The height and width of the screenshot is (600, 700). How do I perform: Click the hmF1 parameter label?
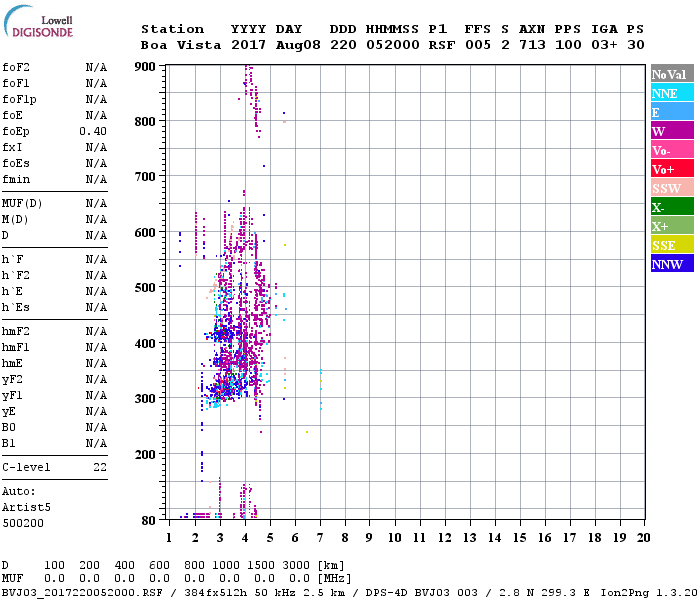pyautogui.click(x=16, y=348)
